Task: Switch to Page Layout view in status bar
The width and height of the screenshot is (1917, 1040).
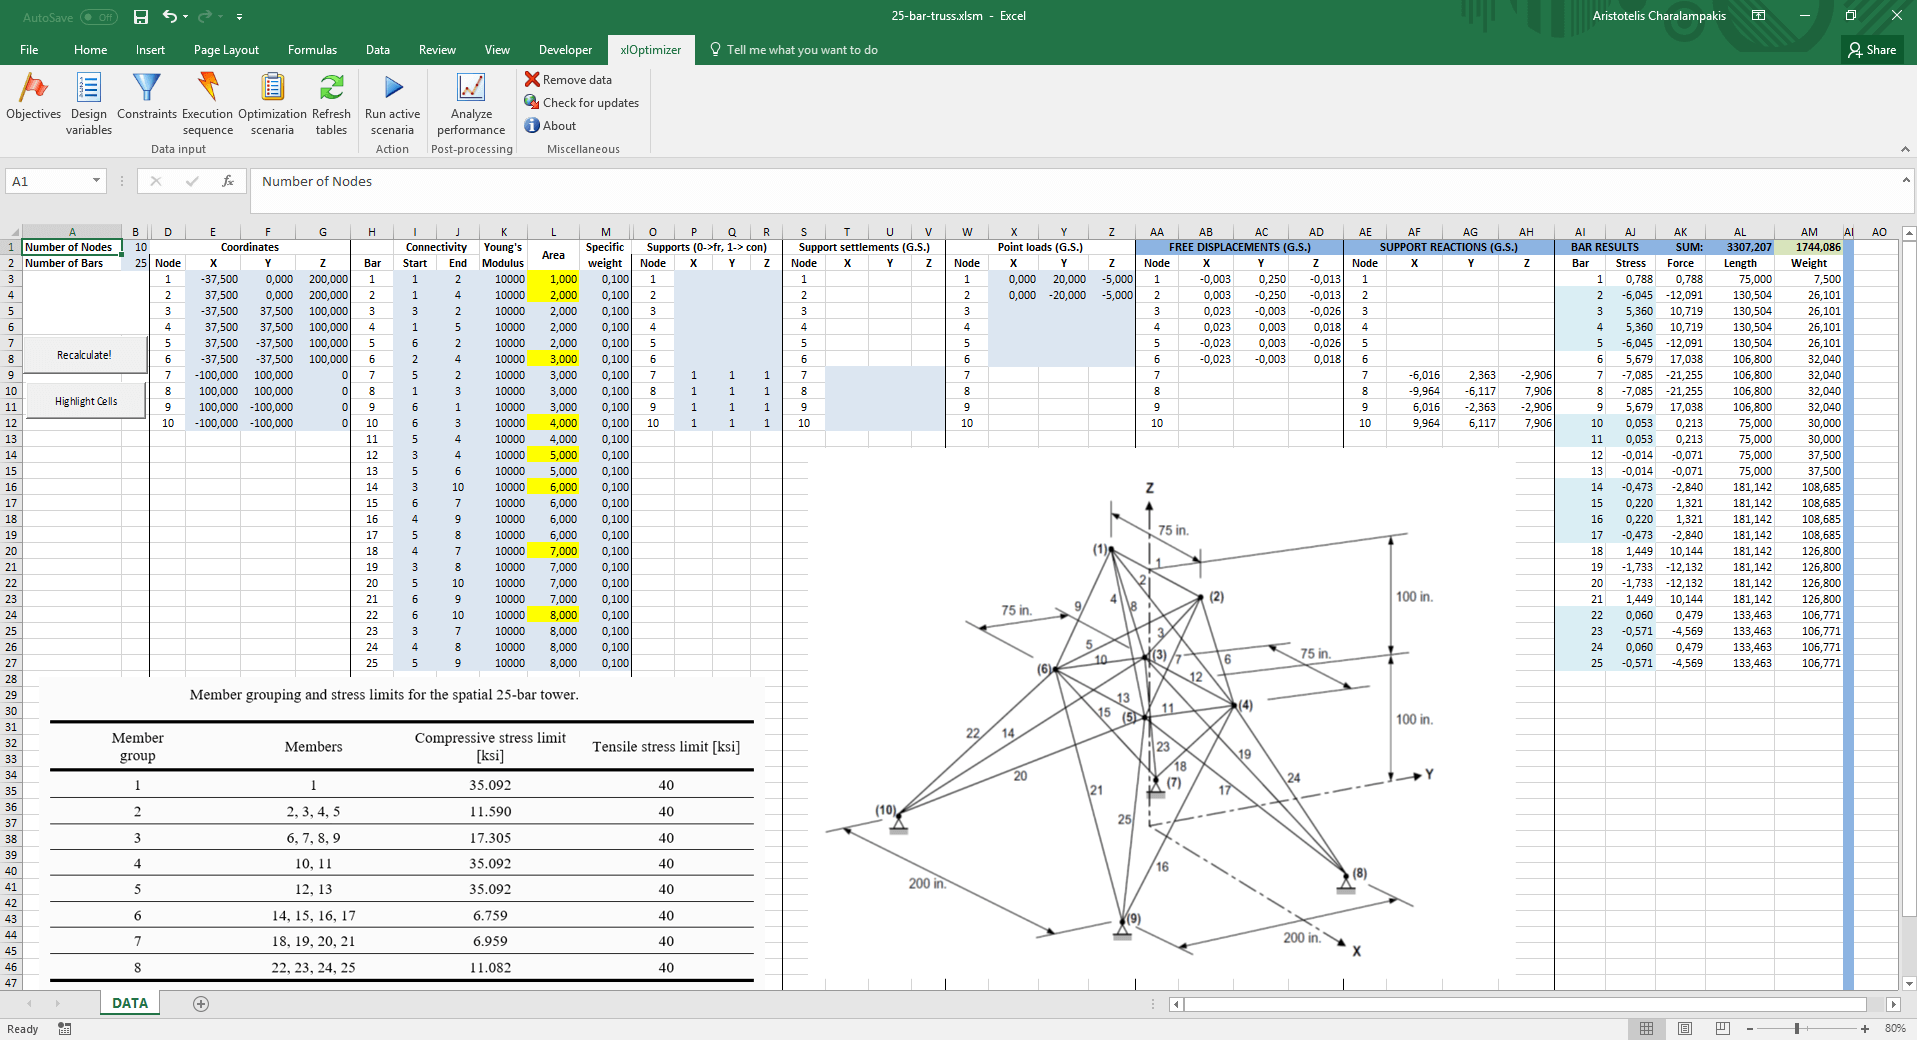Action: click(1685, 1028)
